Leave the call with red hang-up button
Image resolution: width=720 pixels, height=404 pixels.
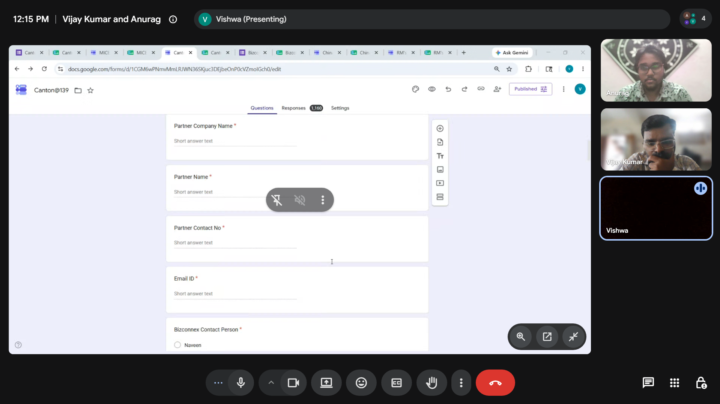495,383
